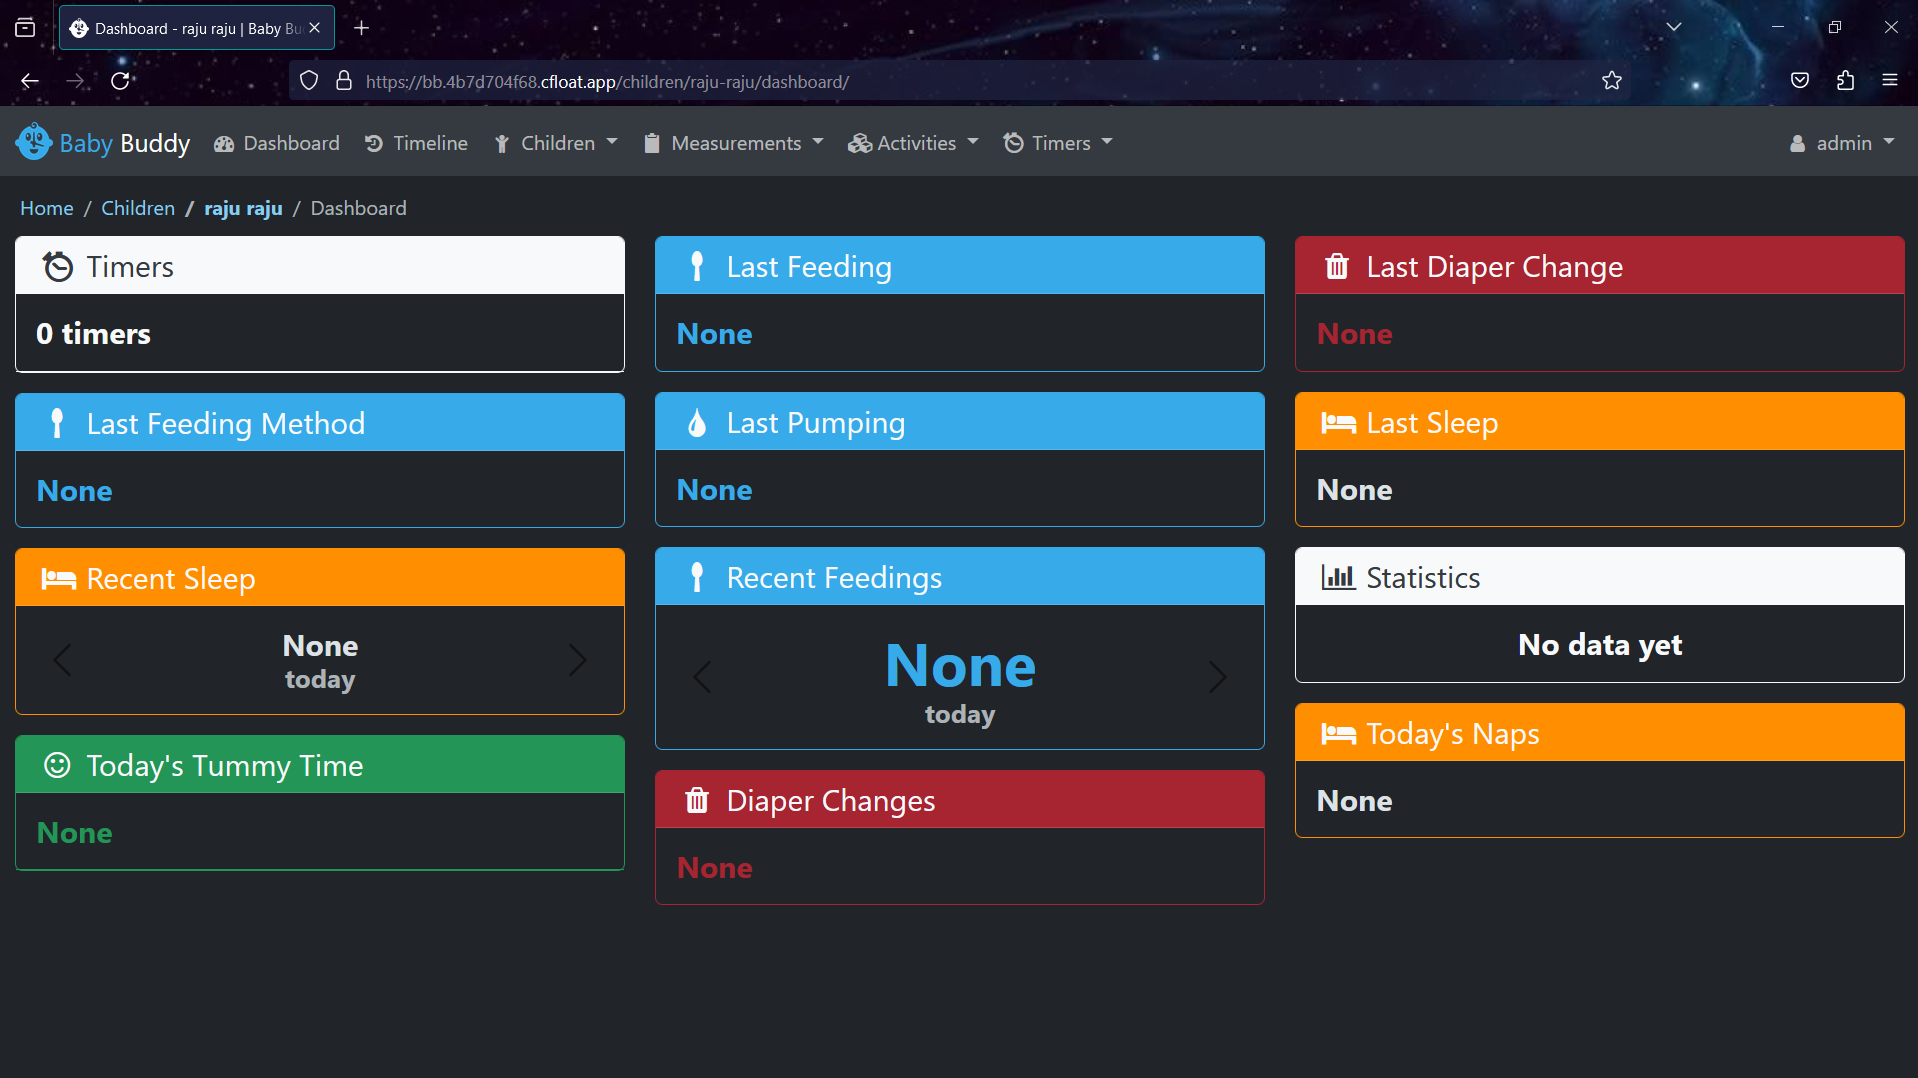This screenshot has width=1918, height=1078.
Task: Open the Statistics card header
Action: 1600,577
